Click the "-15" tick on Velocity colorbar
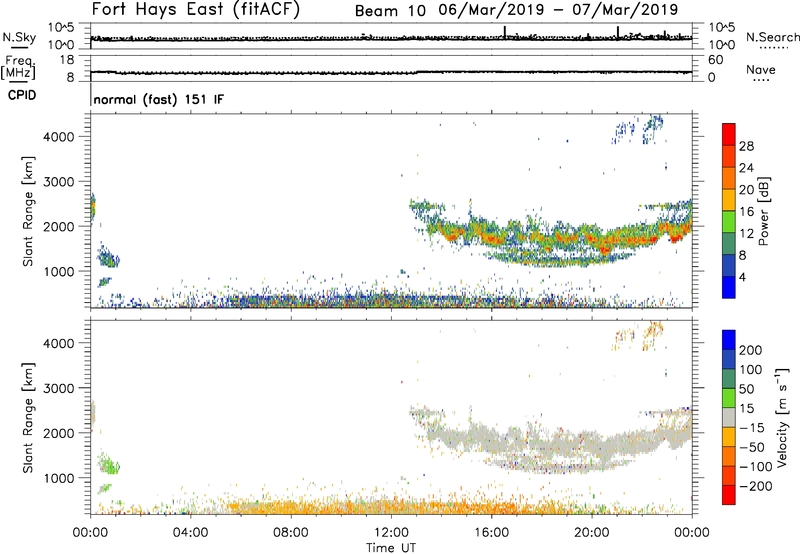Viewport: 800px width, 554px height. [x=752, y=428]
